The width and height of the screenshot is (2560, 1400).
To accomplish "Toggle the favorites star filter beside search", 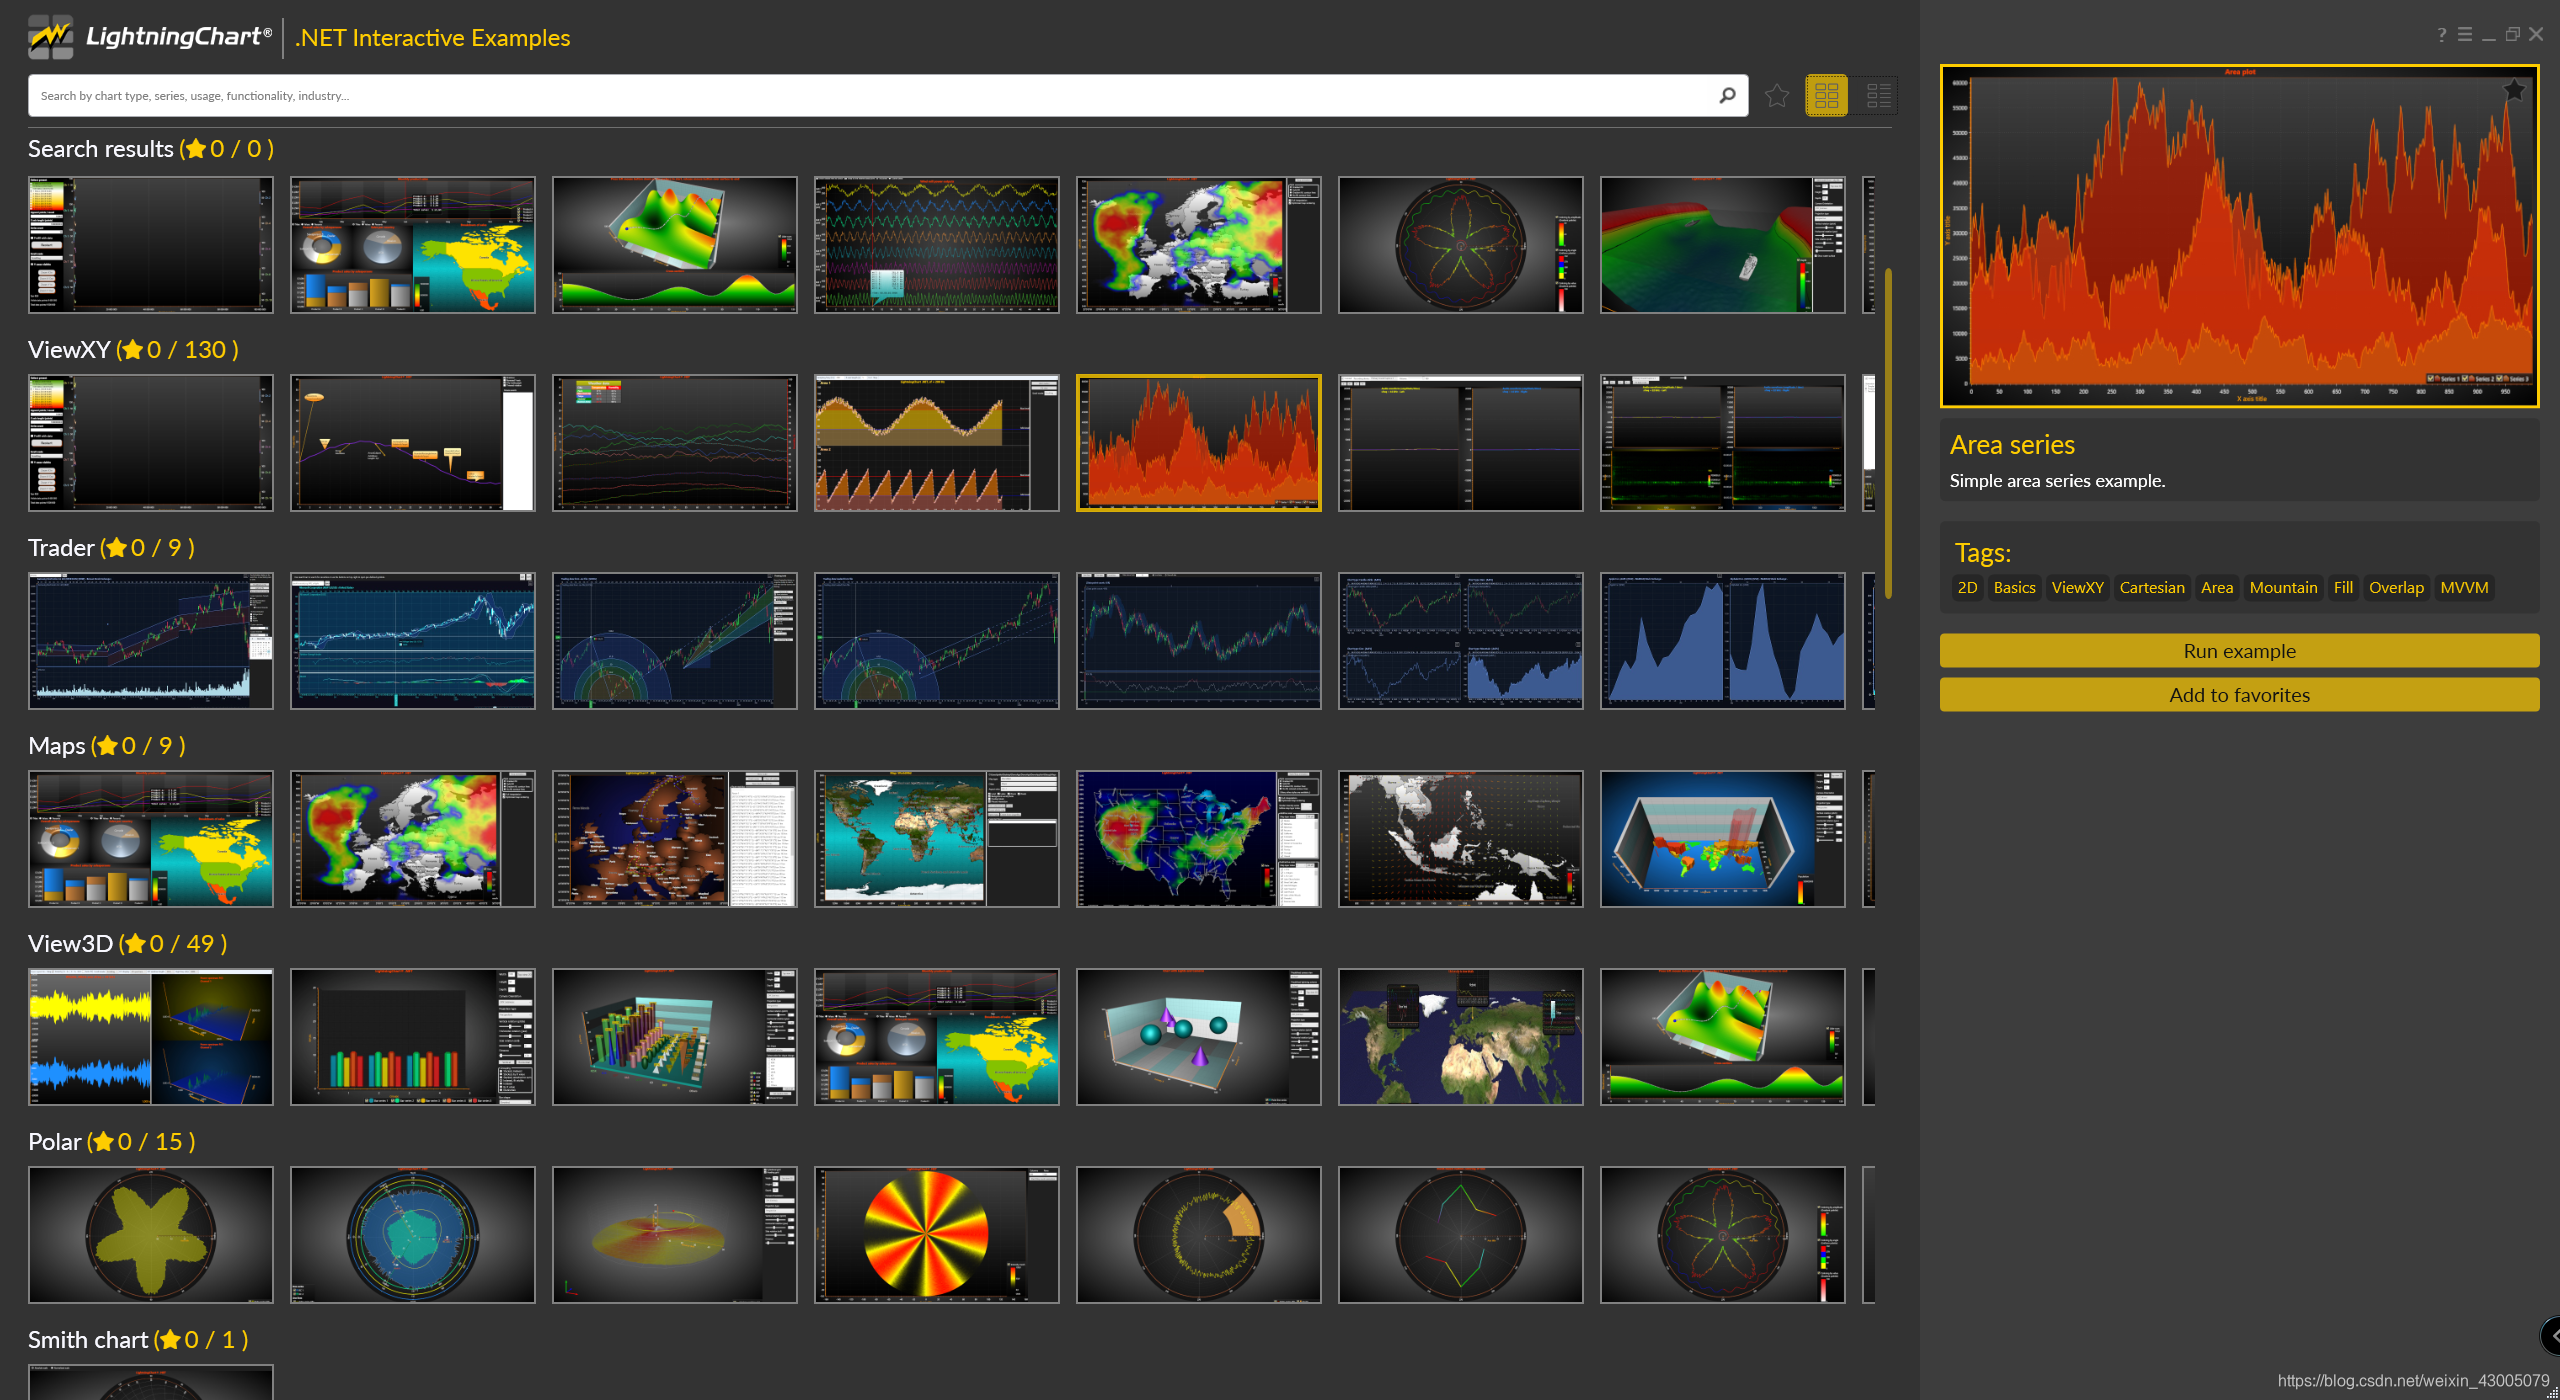I will coord(1777,96).
